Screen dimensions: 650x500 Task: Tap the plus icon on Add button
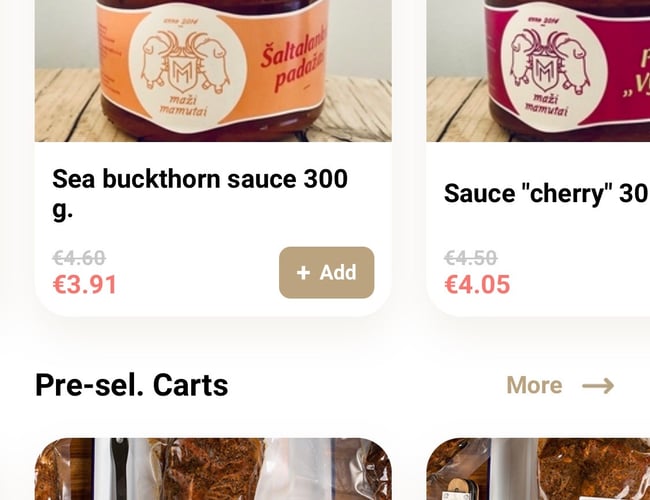tap(303, 273)
